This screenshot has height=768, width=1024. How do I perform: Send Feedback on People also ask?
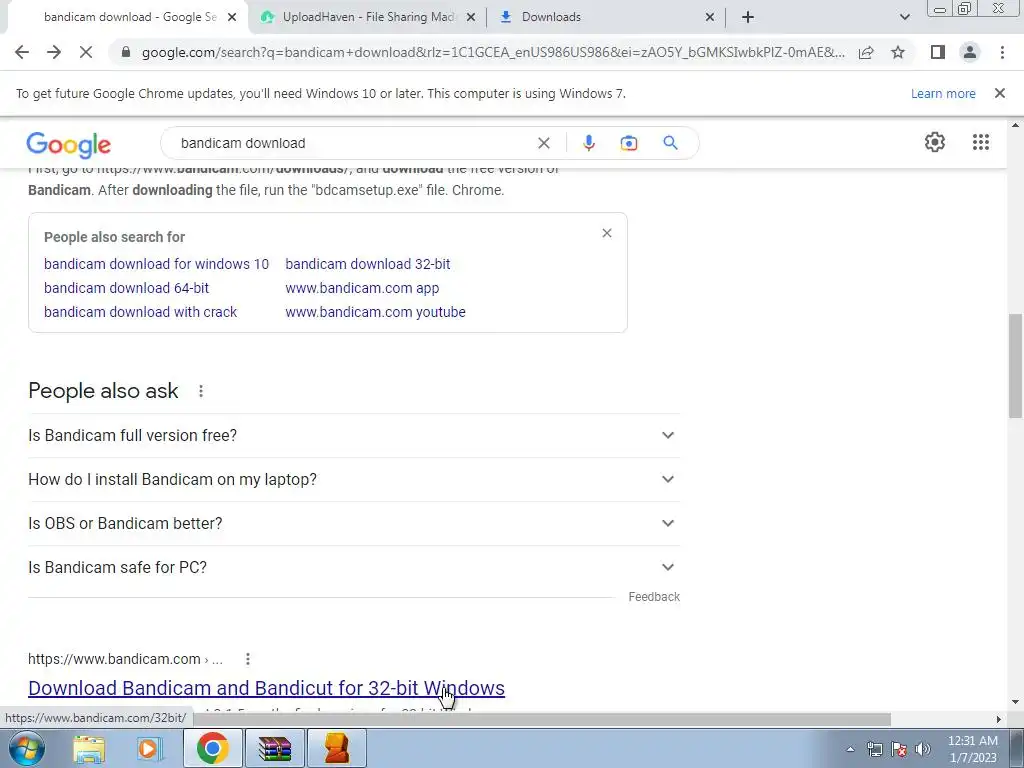click(x=654, y=597)
